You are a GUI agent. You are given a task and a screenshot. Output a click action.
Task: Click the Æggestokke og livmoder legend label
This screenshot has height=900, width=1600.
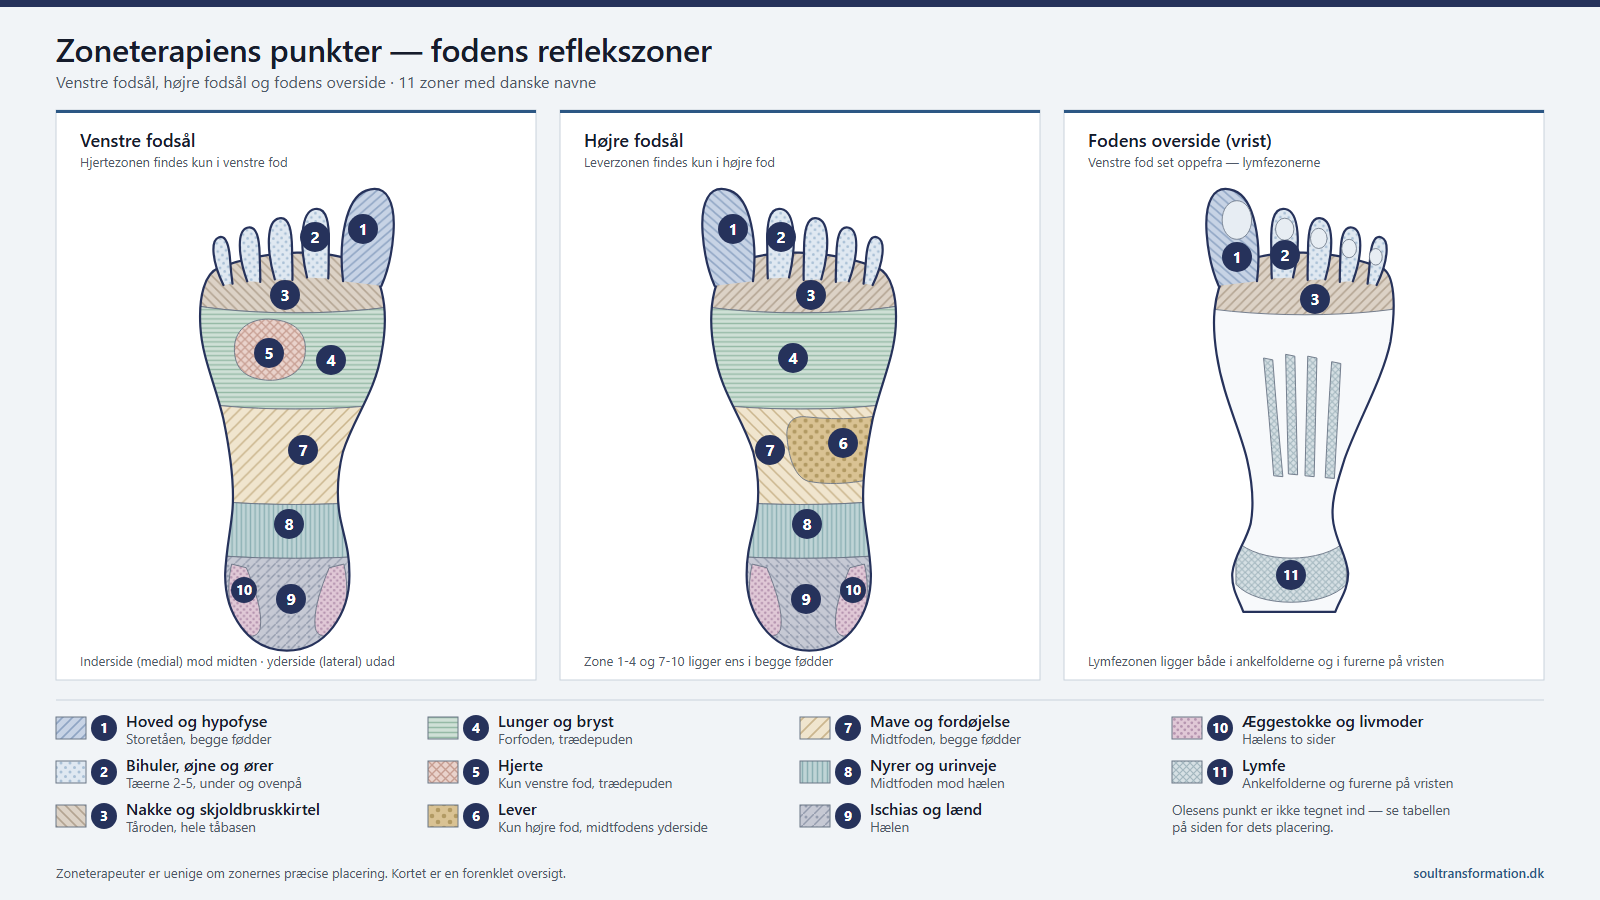1332,722
